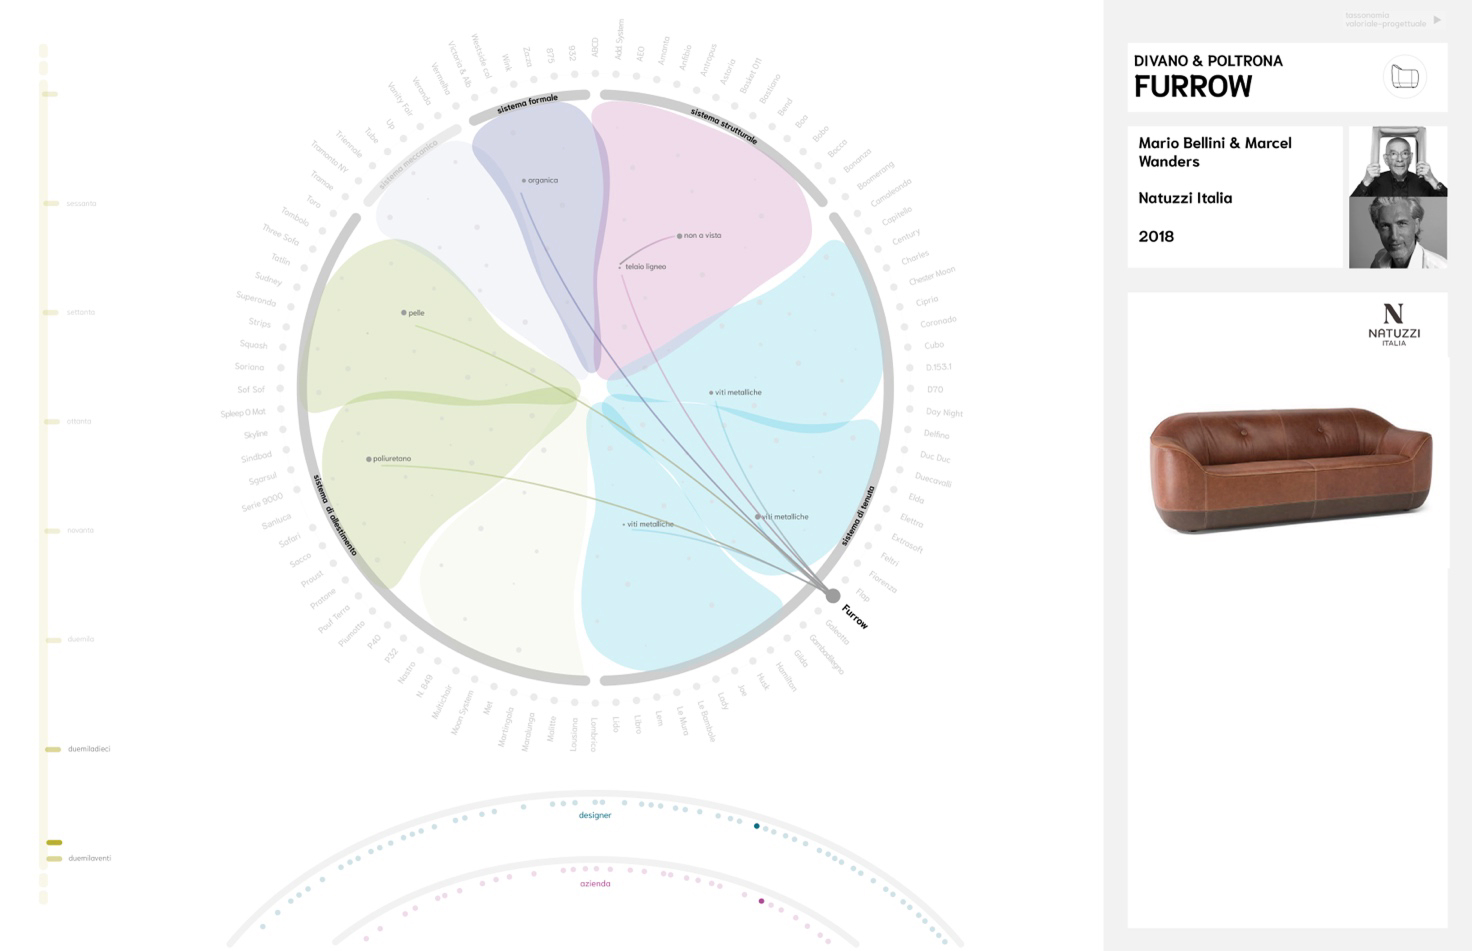Expand the 'tassonomia valoriale-progettuale' label
The height and width of the screenshot is (951, 1472).
tap(1385, 20)
